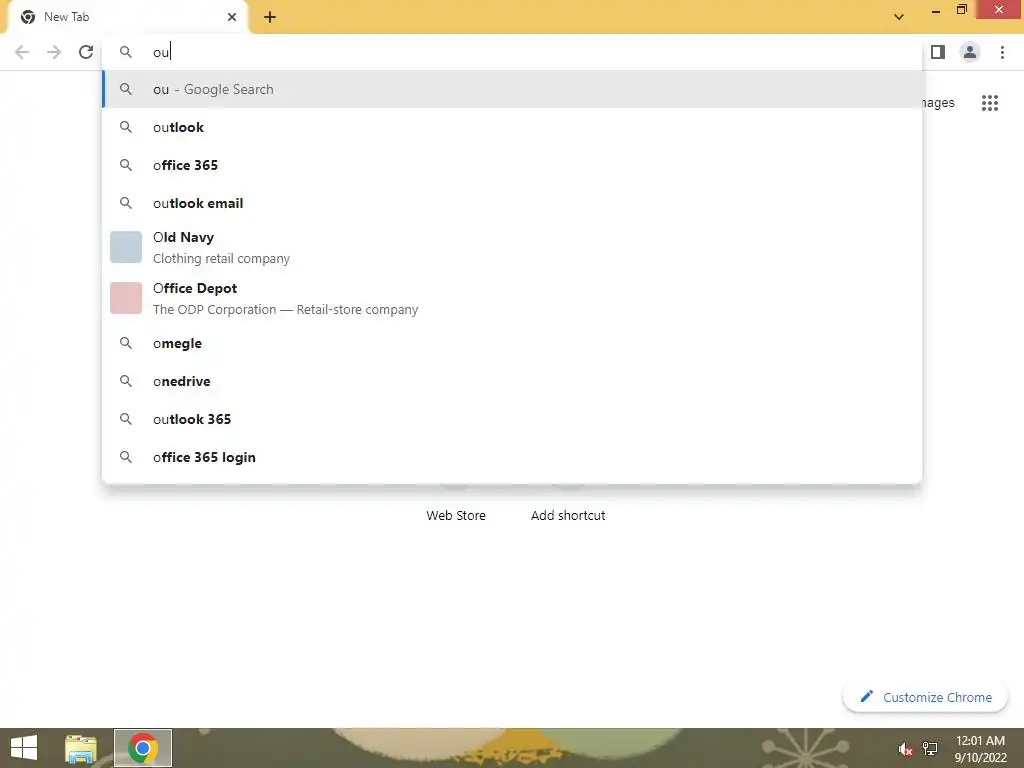This screenshot has width=1024, height=768.
Task: Choose the Old Navy suggestion
Action: click(513, 248)
